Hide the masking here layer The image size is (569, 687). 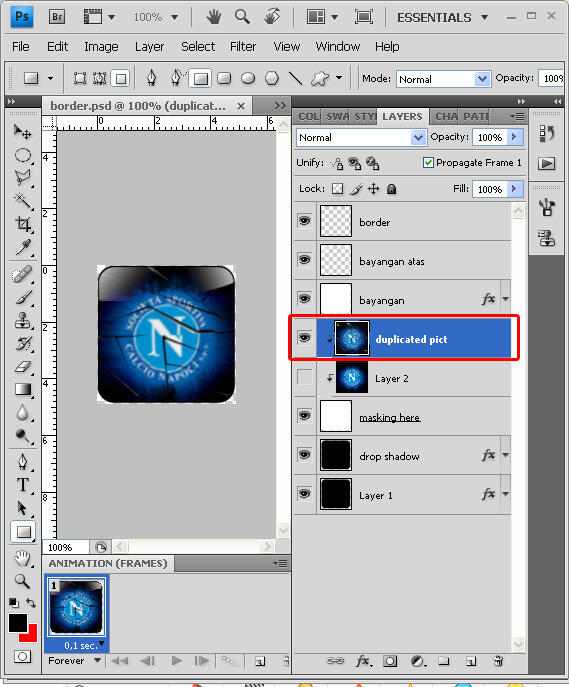304,415
